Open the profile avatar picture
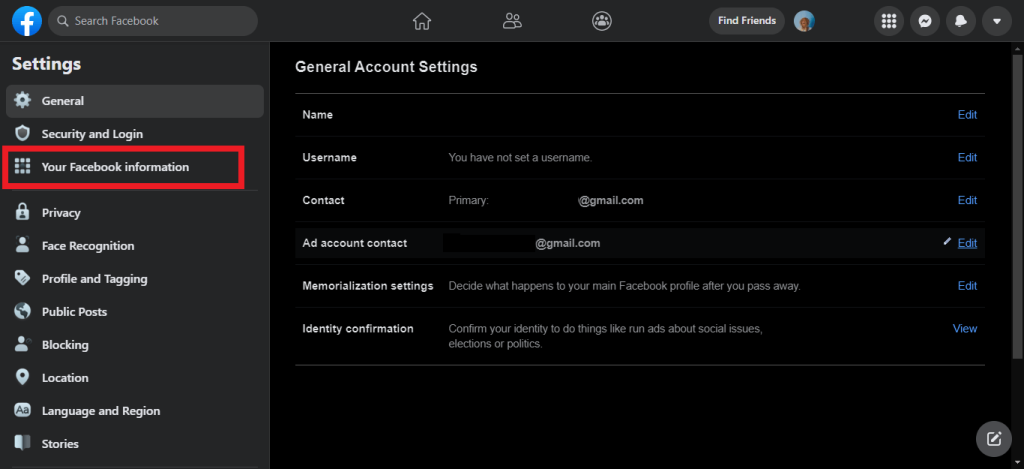Image resolution: width=1024 pixels, height=469 pixels. [804, 21]
